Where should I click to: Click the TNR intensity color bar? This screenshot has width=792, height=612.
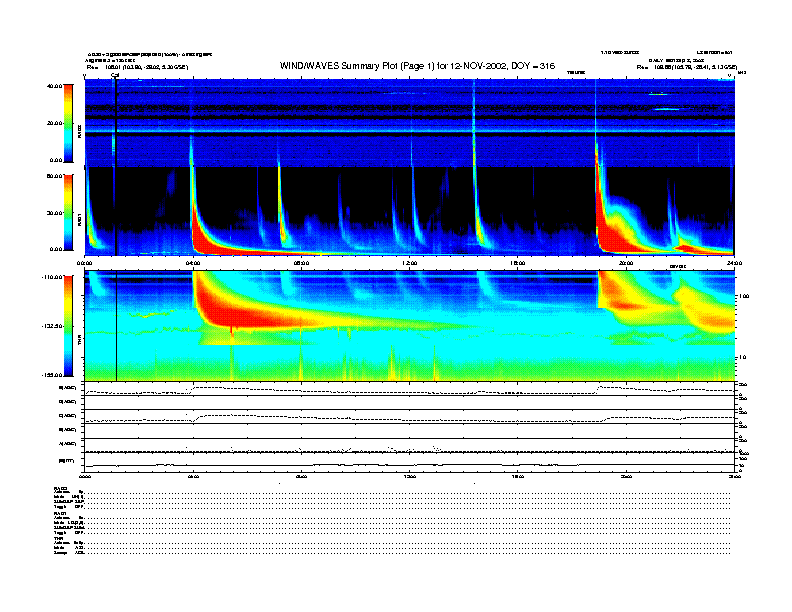[x=68, y=326]
